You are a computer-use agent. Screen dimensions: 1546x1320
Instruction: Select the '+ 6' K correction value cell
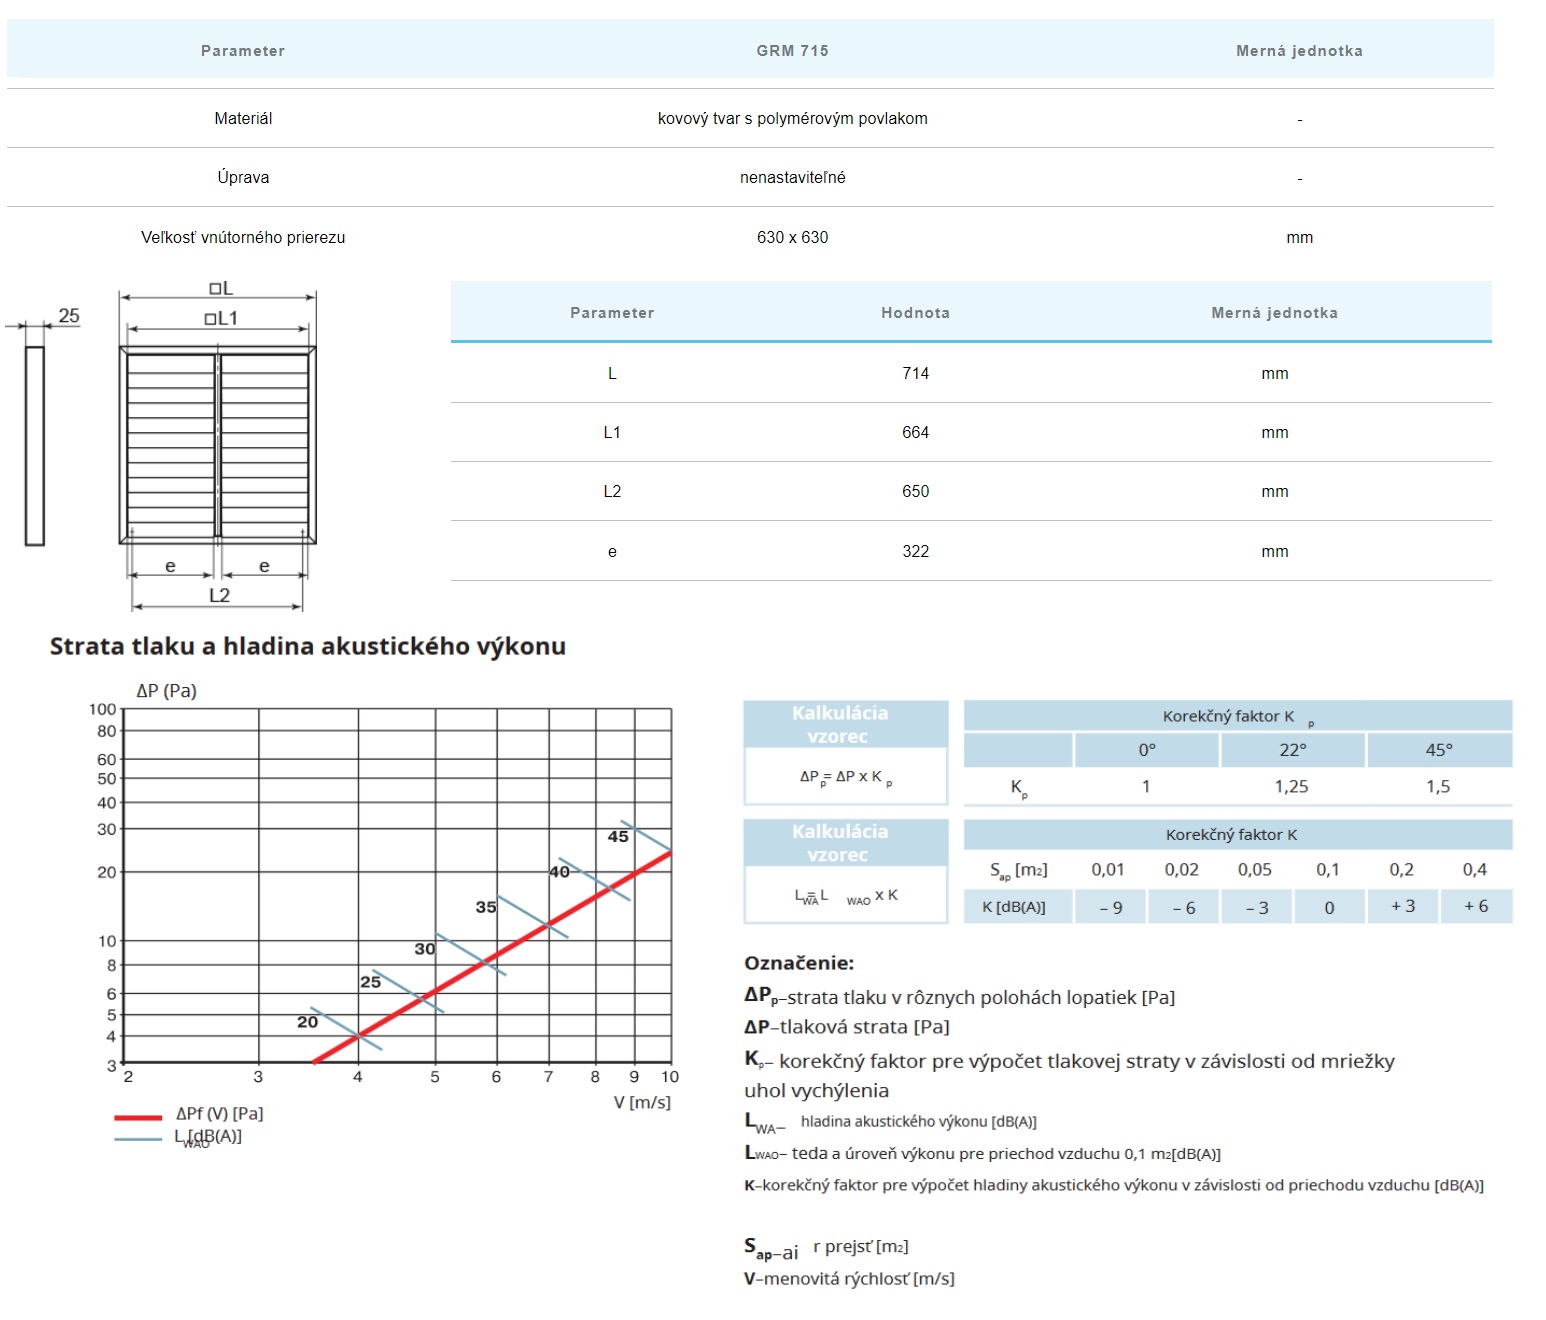1475,907
